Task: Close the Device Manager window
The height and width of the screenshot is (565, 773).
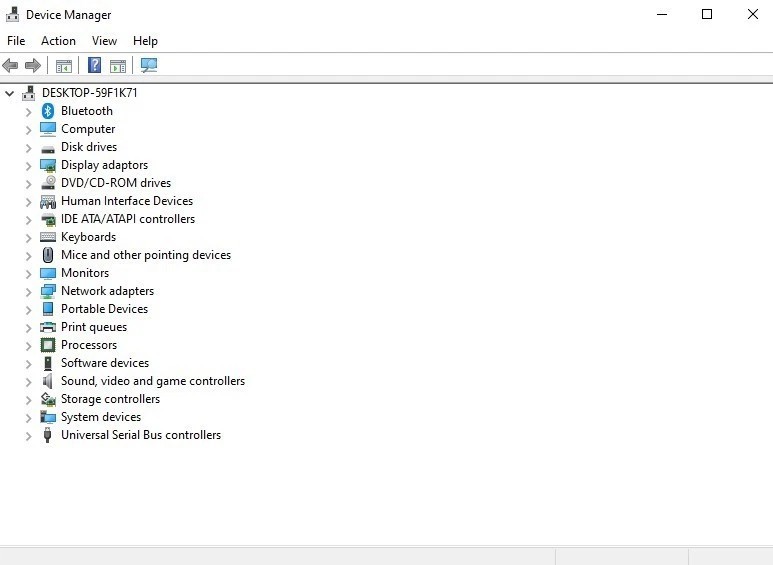Action: pos(752,14)
